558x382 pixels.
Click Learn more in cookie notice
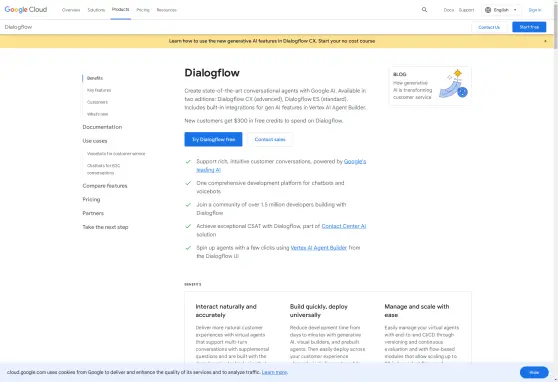click(x=274, y=372)
